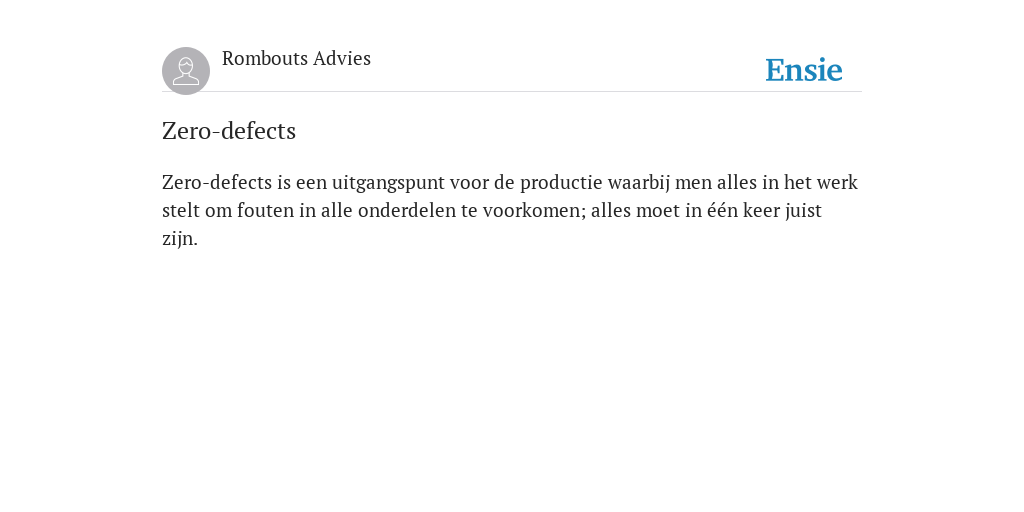Click the blue Ensie logo
This screenshot has width=1024, height=512.
[804, 71]
